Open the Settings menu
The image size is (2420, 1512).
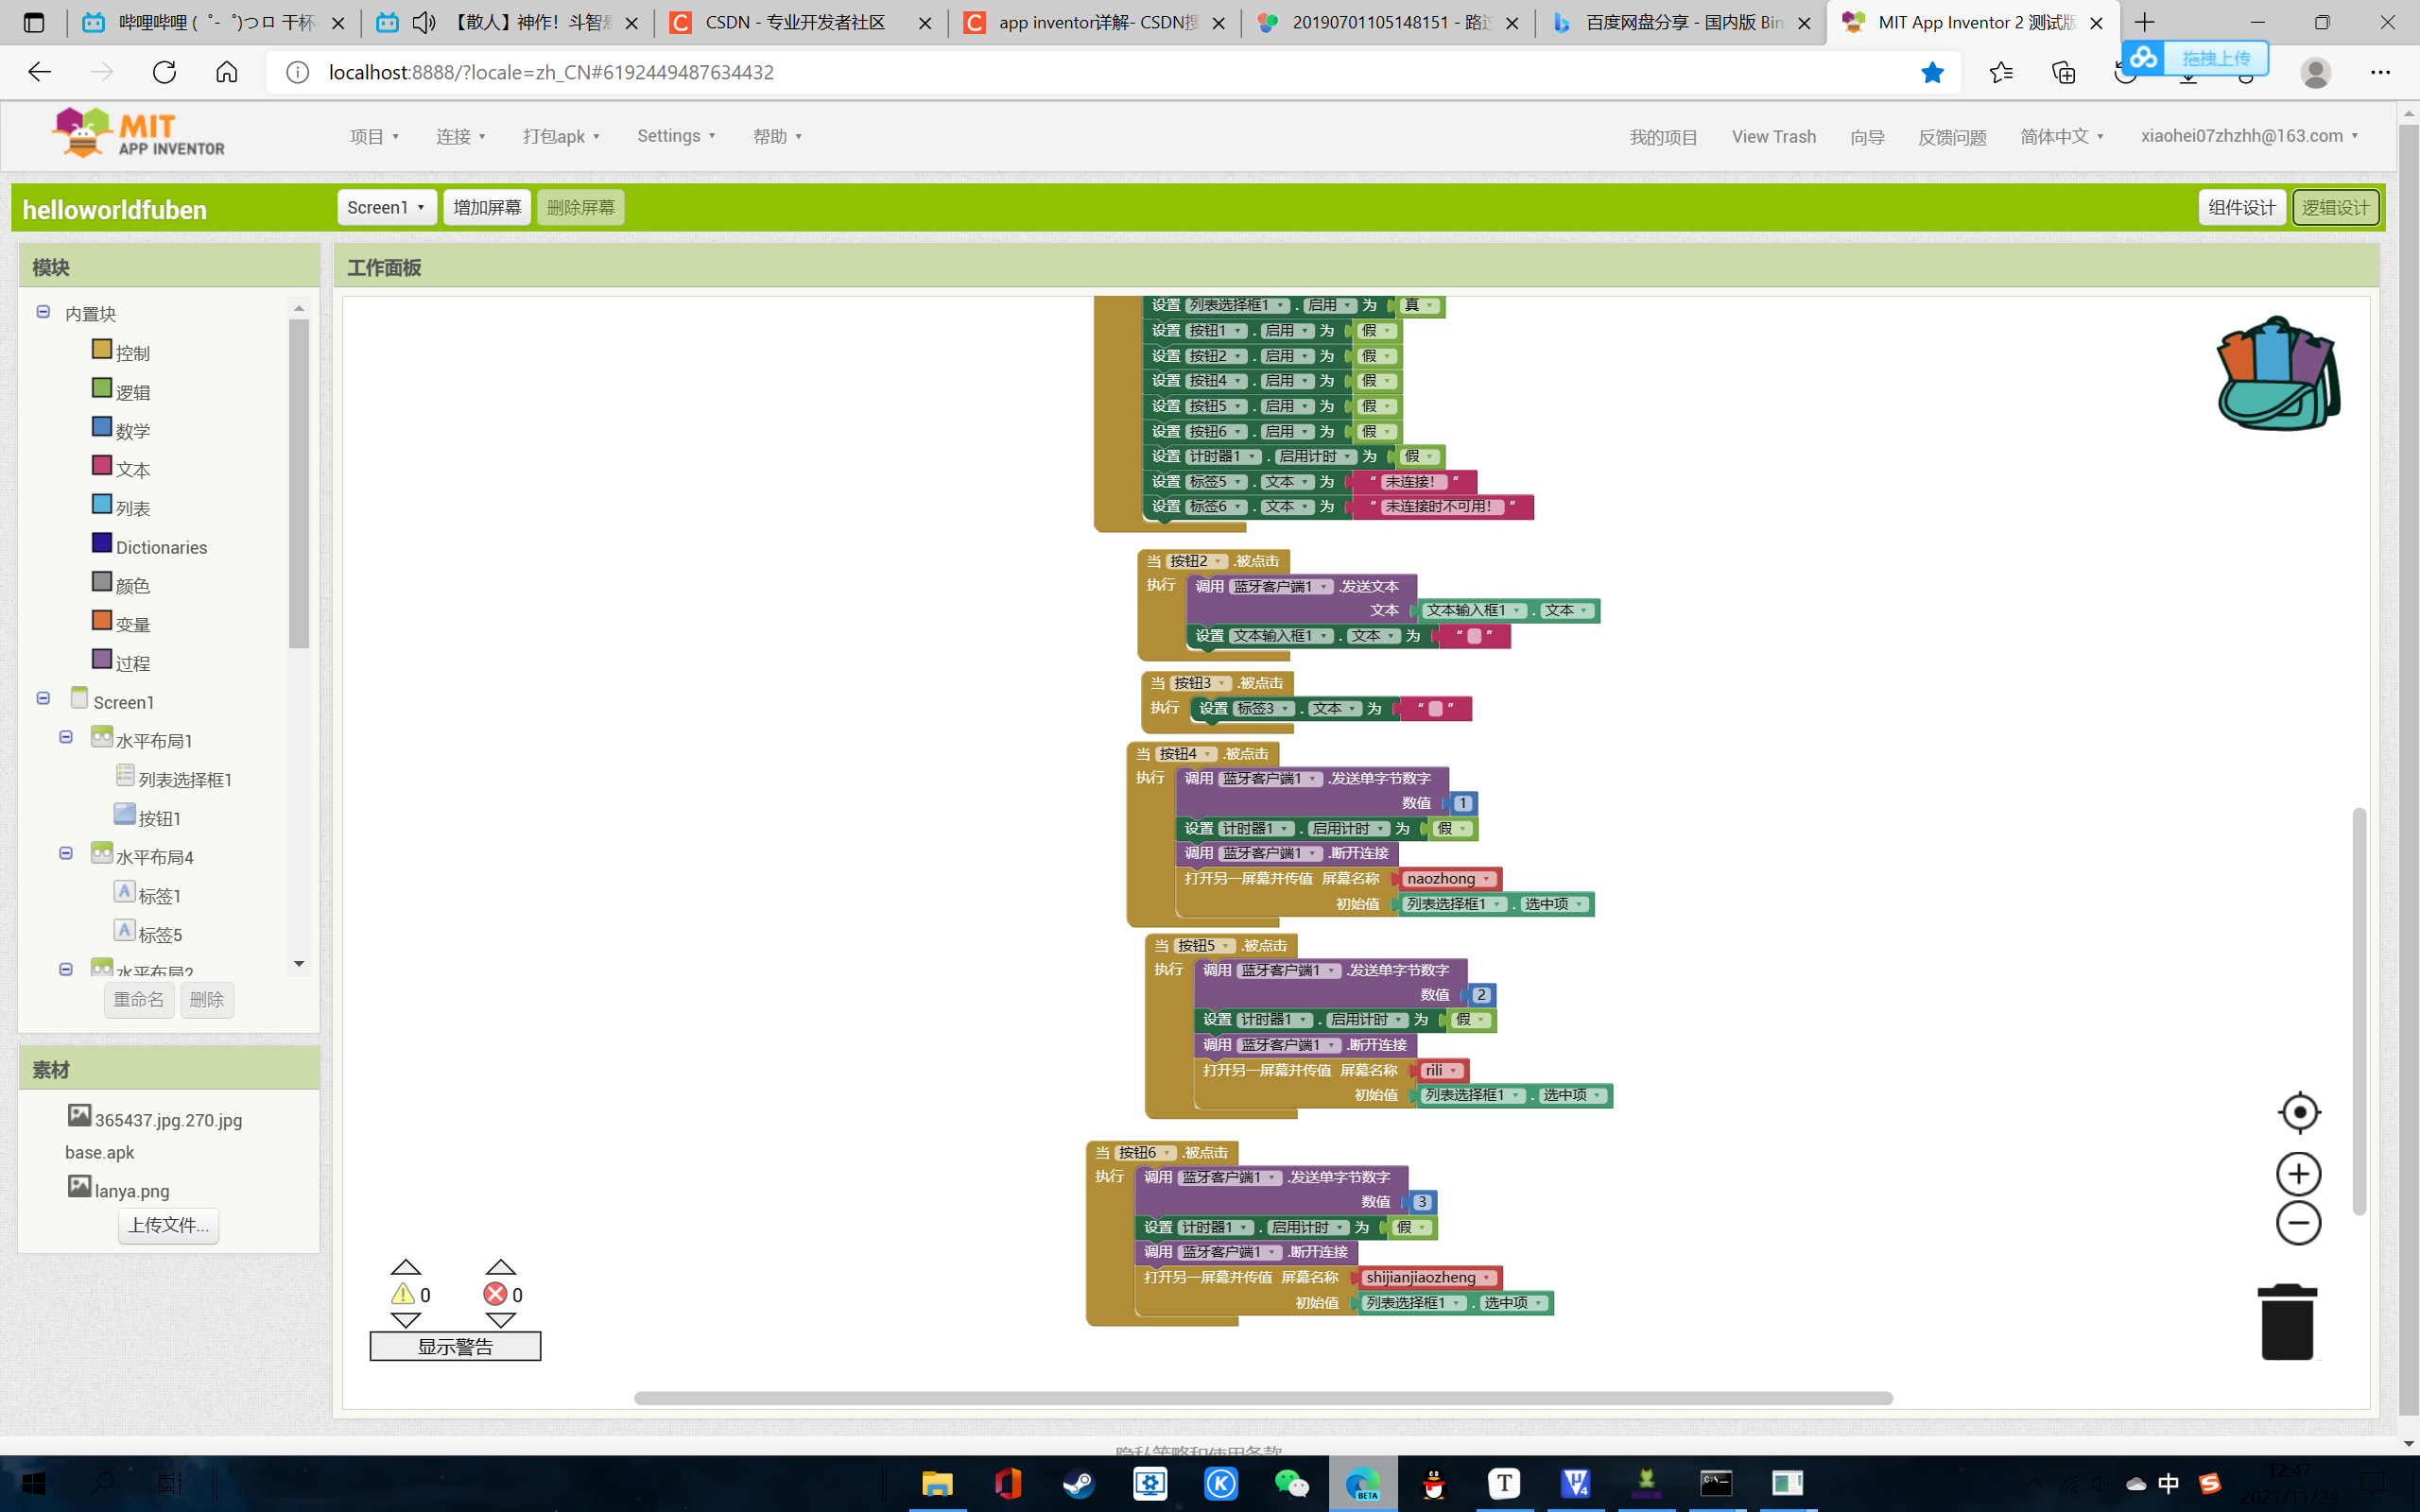(x=677, y=136)
